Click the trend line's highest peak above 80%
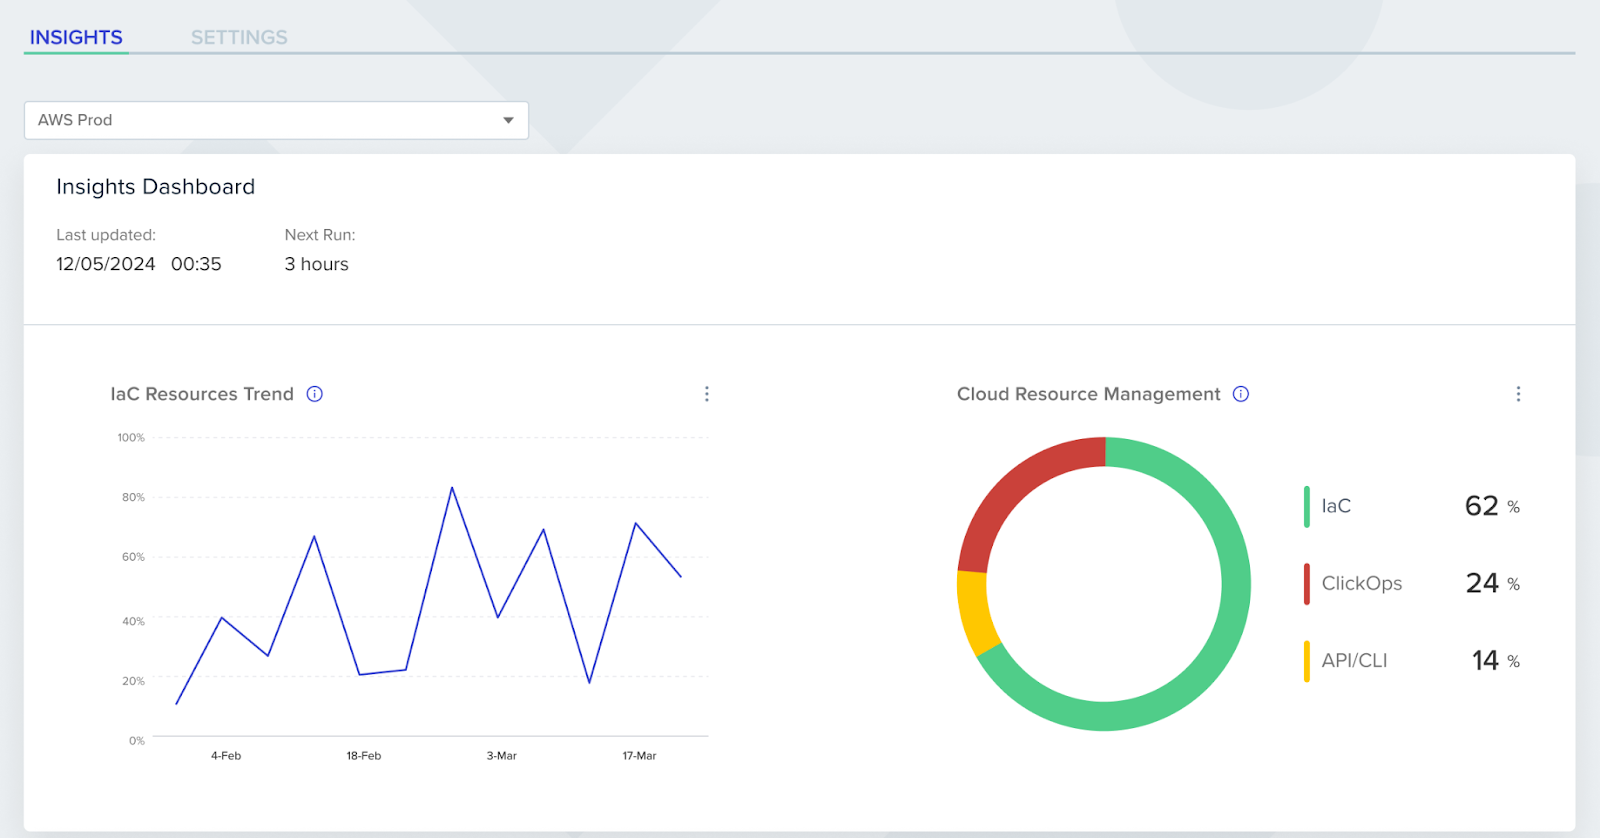 coord(452,488)
